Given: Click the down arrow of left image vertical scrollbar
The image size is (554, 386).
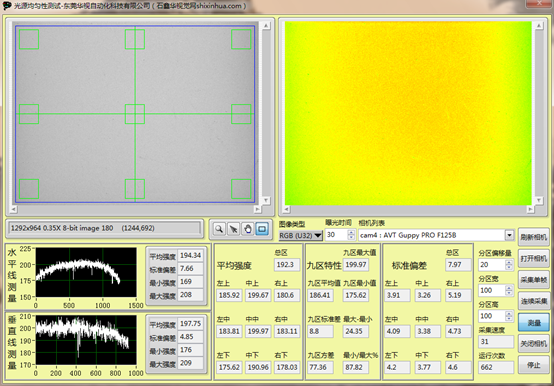Looking at the screenshot, I should (x=266, y=200).
